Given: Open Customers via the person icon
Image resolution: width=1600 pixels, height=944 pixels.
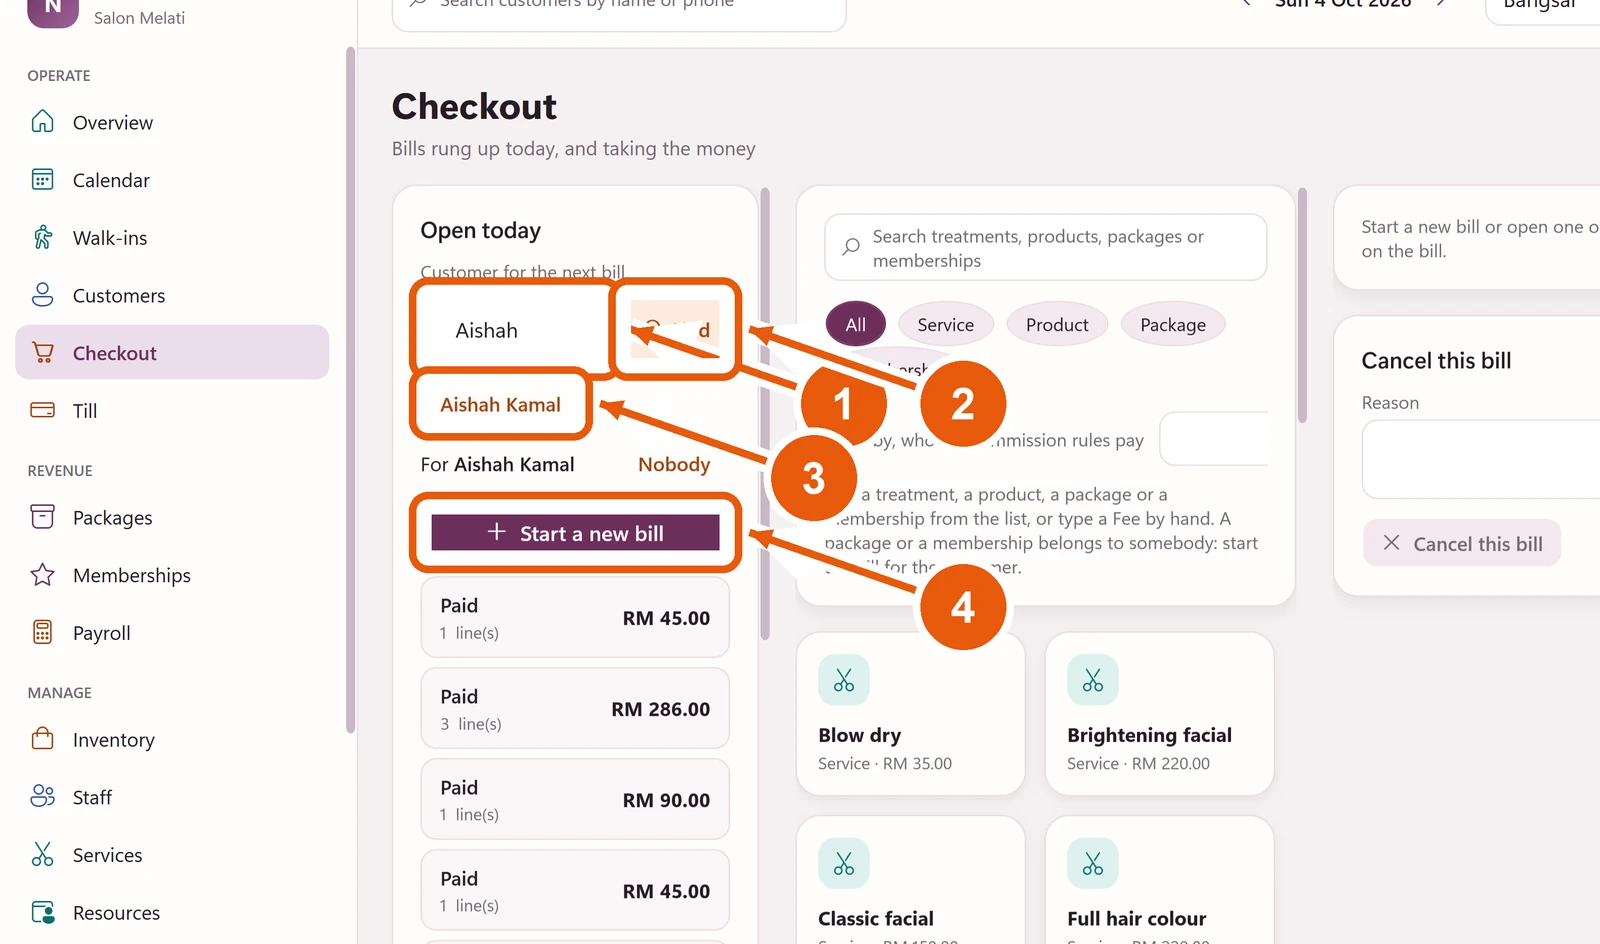Looking at the screenshot, I should click(42, 295).
